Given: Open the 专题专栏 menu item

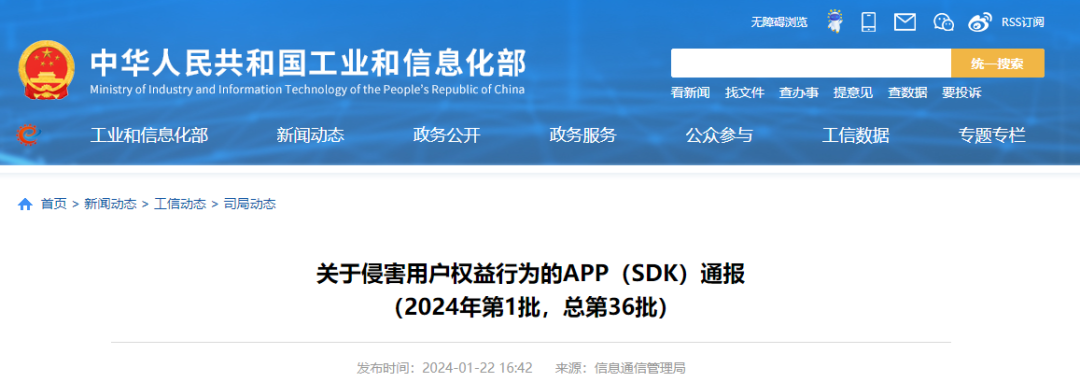Looking at the screenshot, I should tap(992, 136).
